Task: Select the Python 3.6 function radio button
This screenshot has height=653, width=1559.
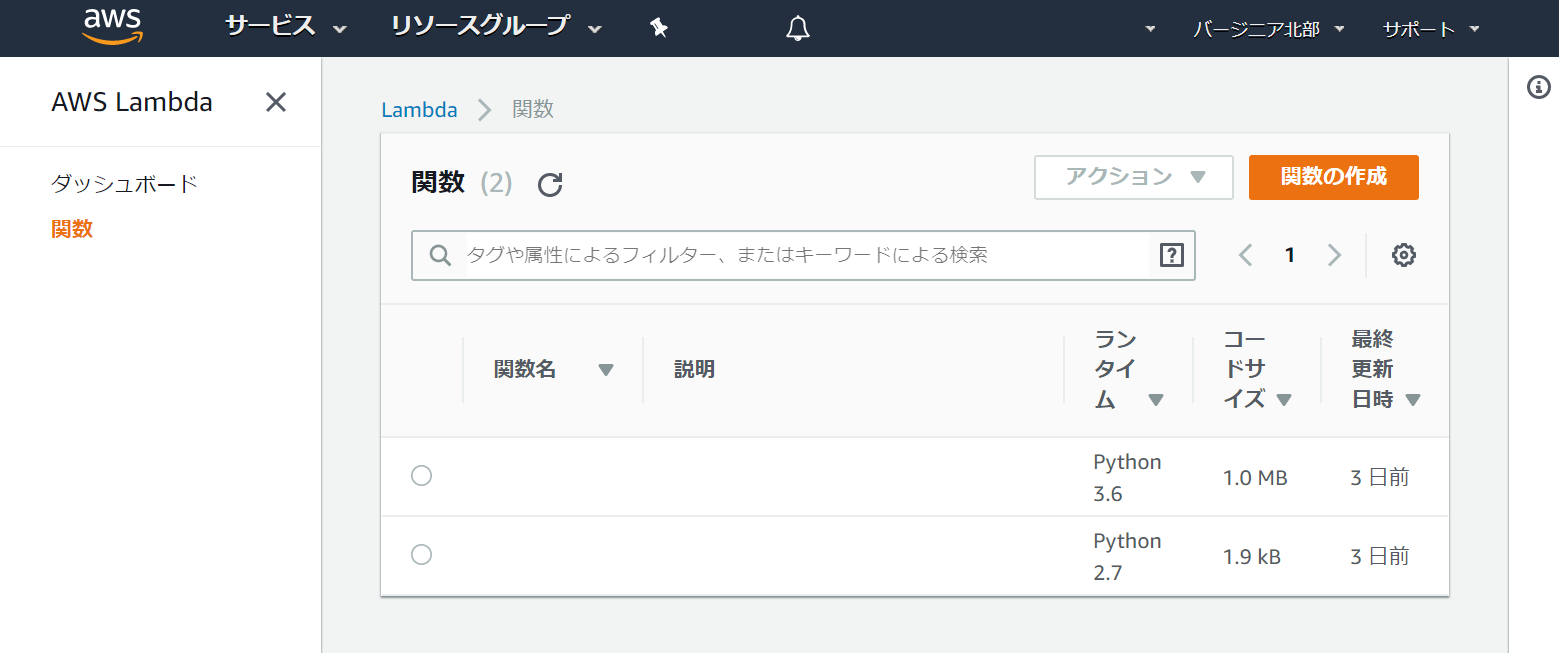Action: point(421,476)
